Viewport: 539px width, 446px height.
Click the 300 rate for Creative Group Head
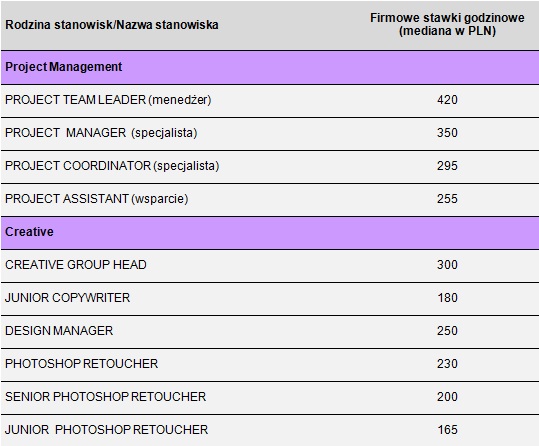click(x=447, y=265)
